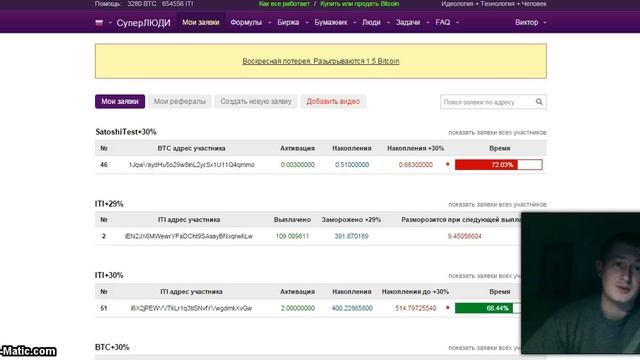
Task: Click Создать новую заявку button
Action: [256, 102]
